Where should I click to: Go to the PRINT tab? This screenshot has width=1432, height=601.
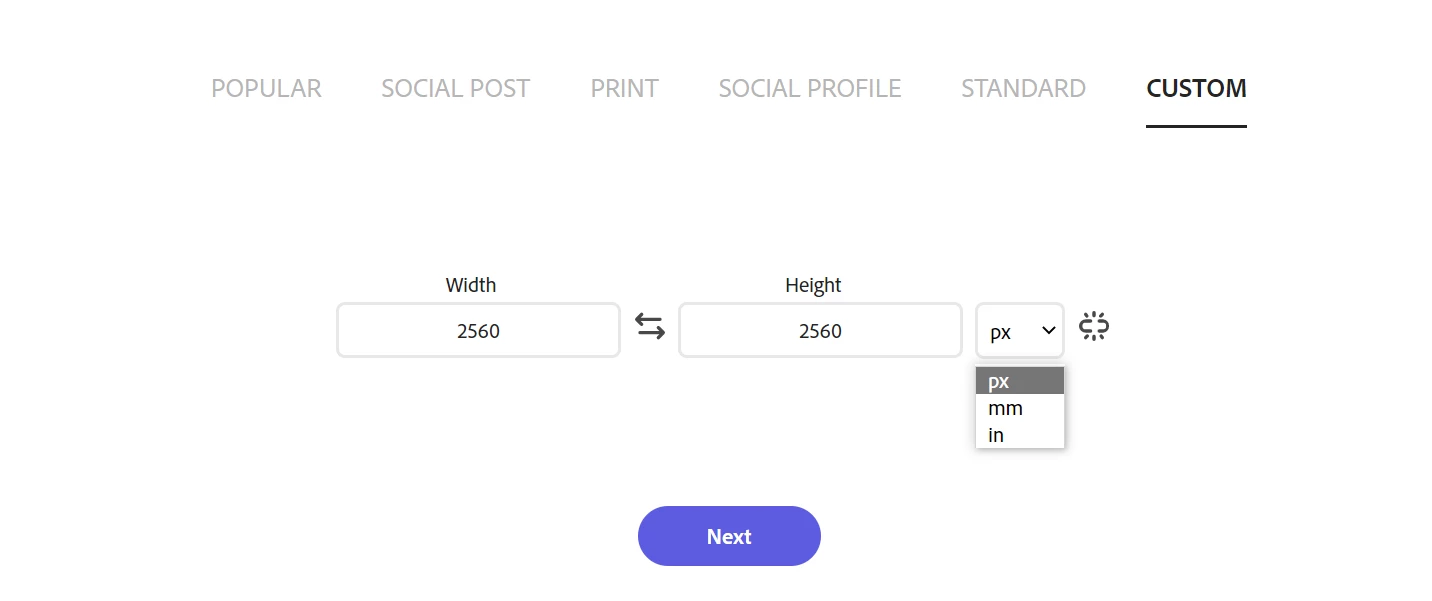pos(624,88)
